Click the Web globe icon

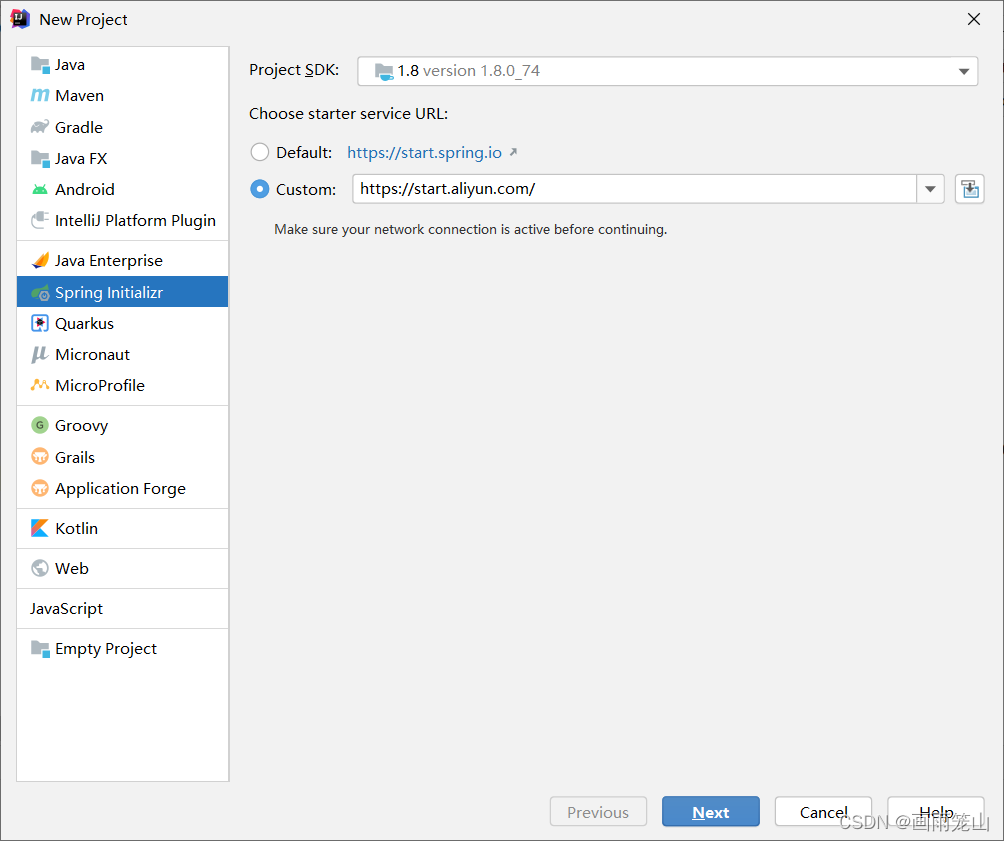40,568
